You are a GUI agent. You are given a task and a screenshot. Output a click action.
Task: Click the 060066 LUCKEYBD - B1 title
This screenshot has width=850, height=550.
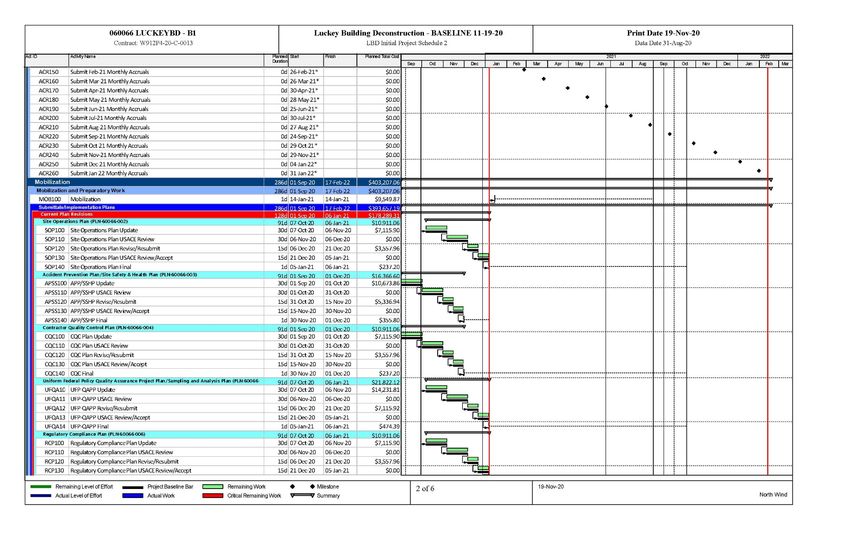(153, 33)
